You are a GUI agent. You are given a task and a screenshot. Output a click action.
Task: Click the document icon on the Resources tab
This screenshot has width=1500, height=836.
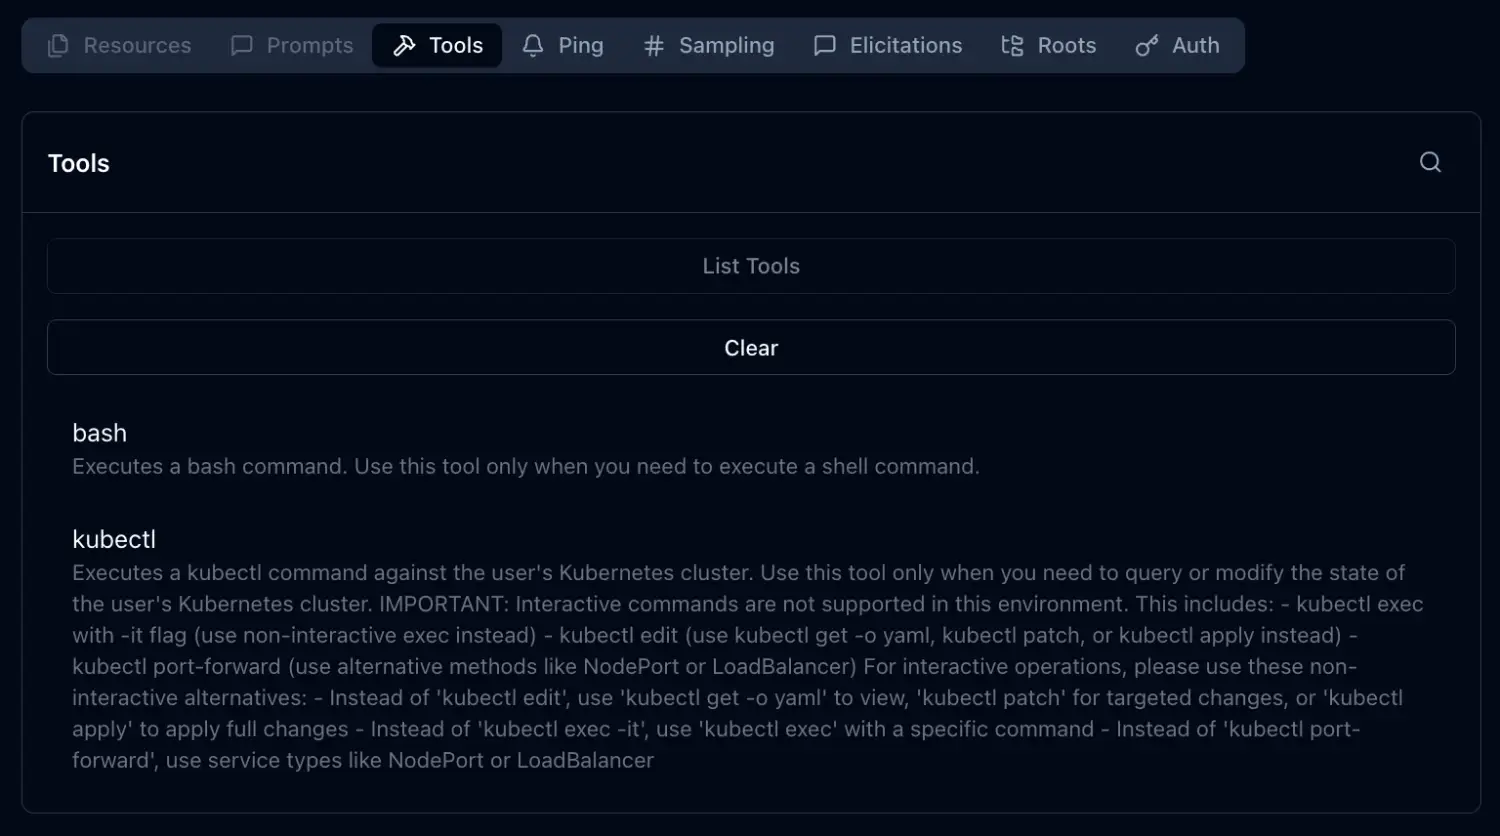58,46
